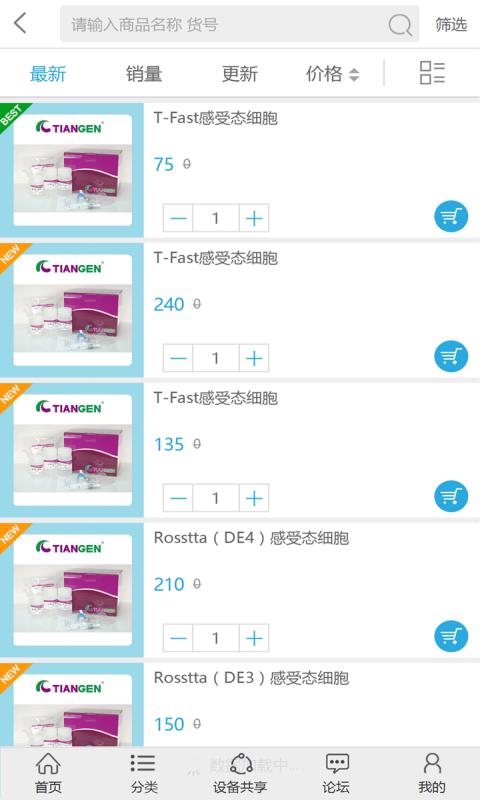Open the 首页 home tab

(48, 773)
